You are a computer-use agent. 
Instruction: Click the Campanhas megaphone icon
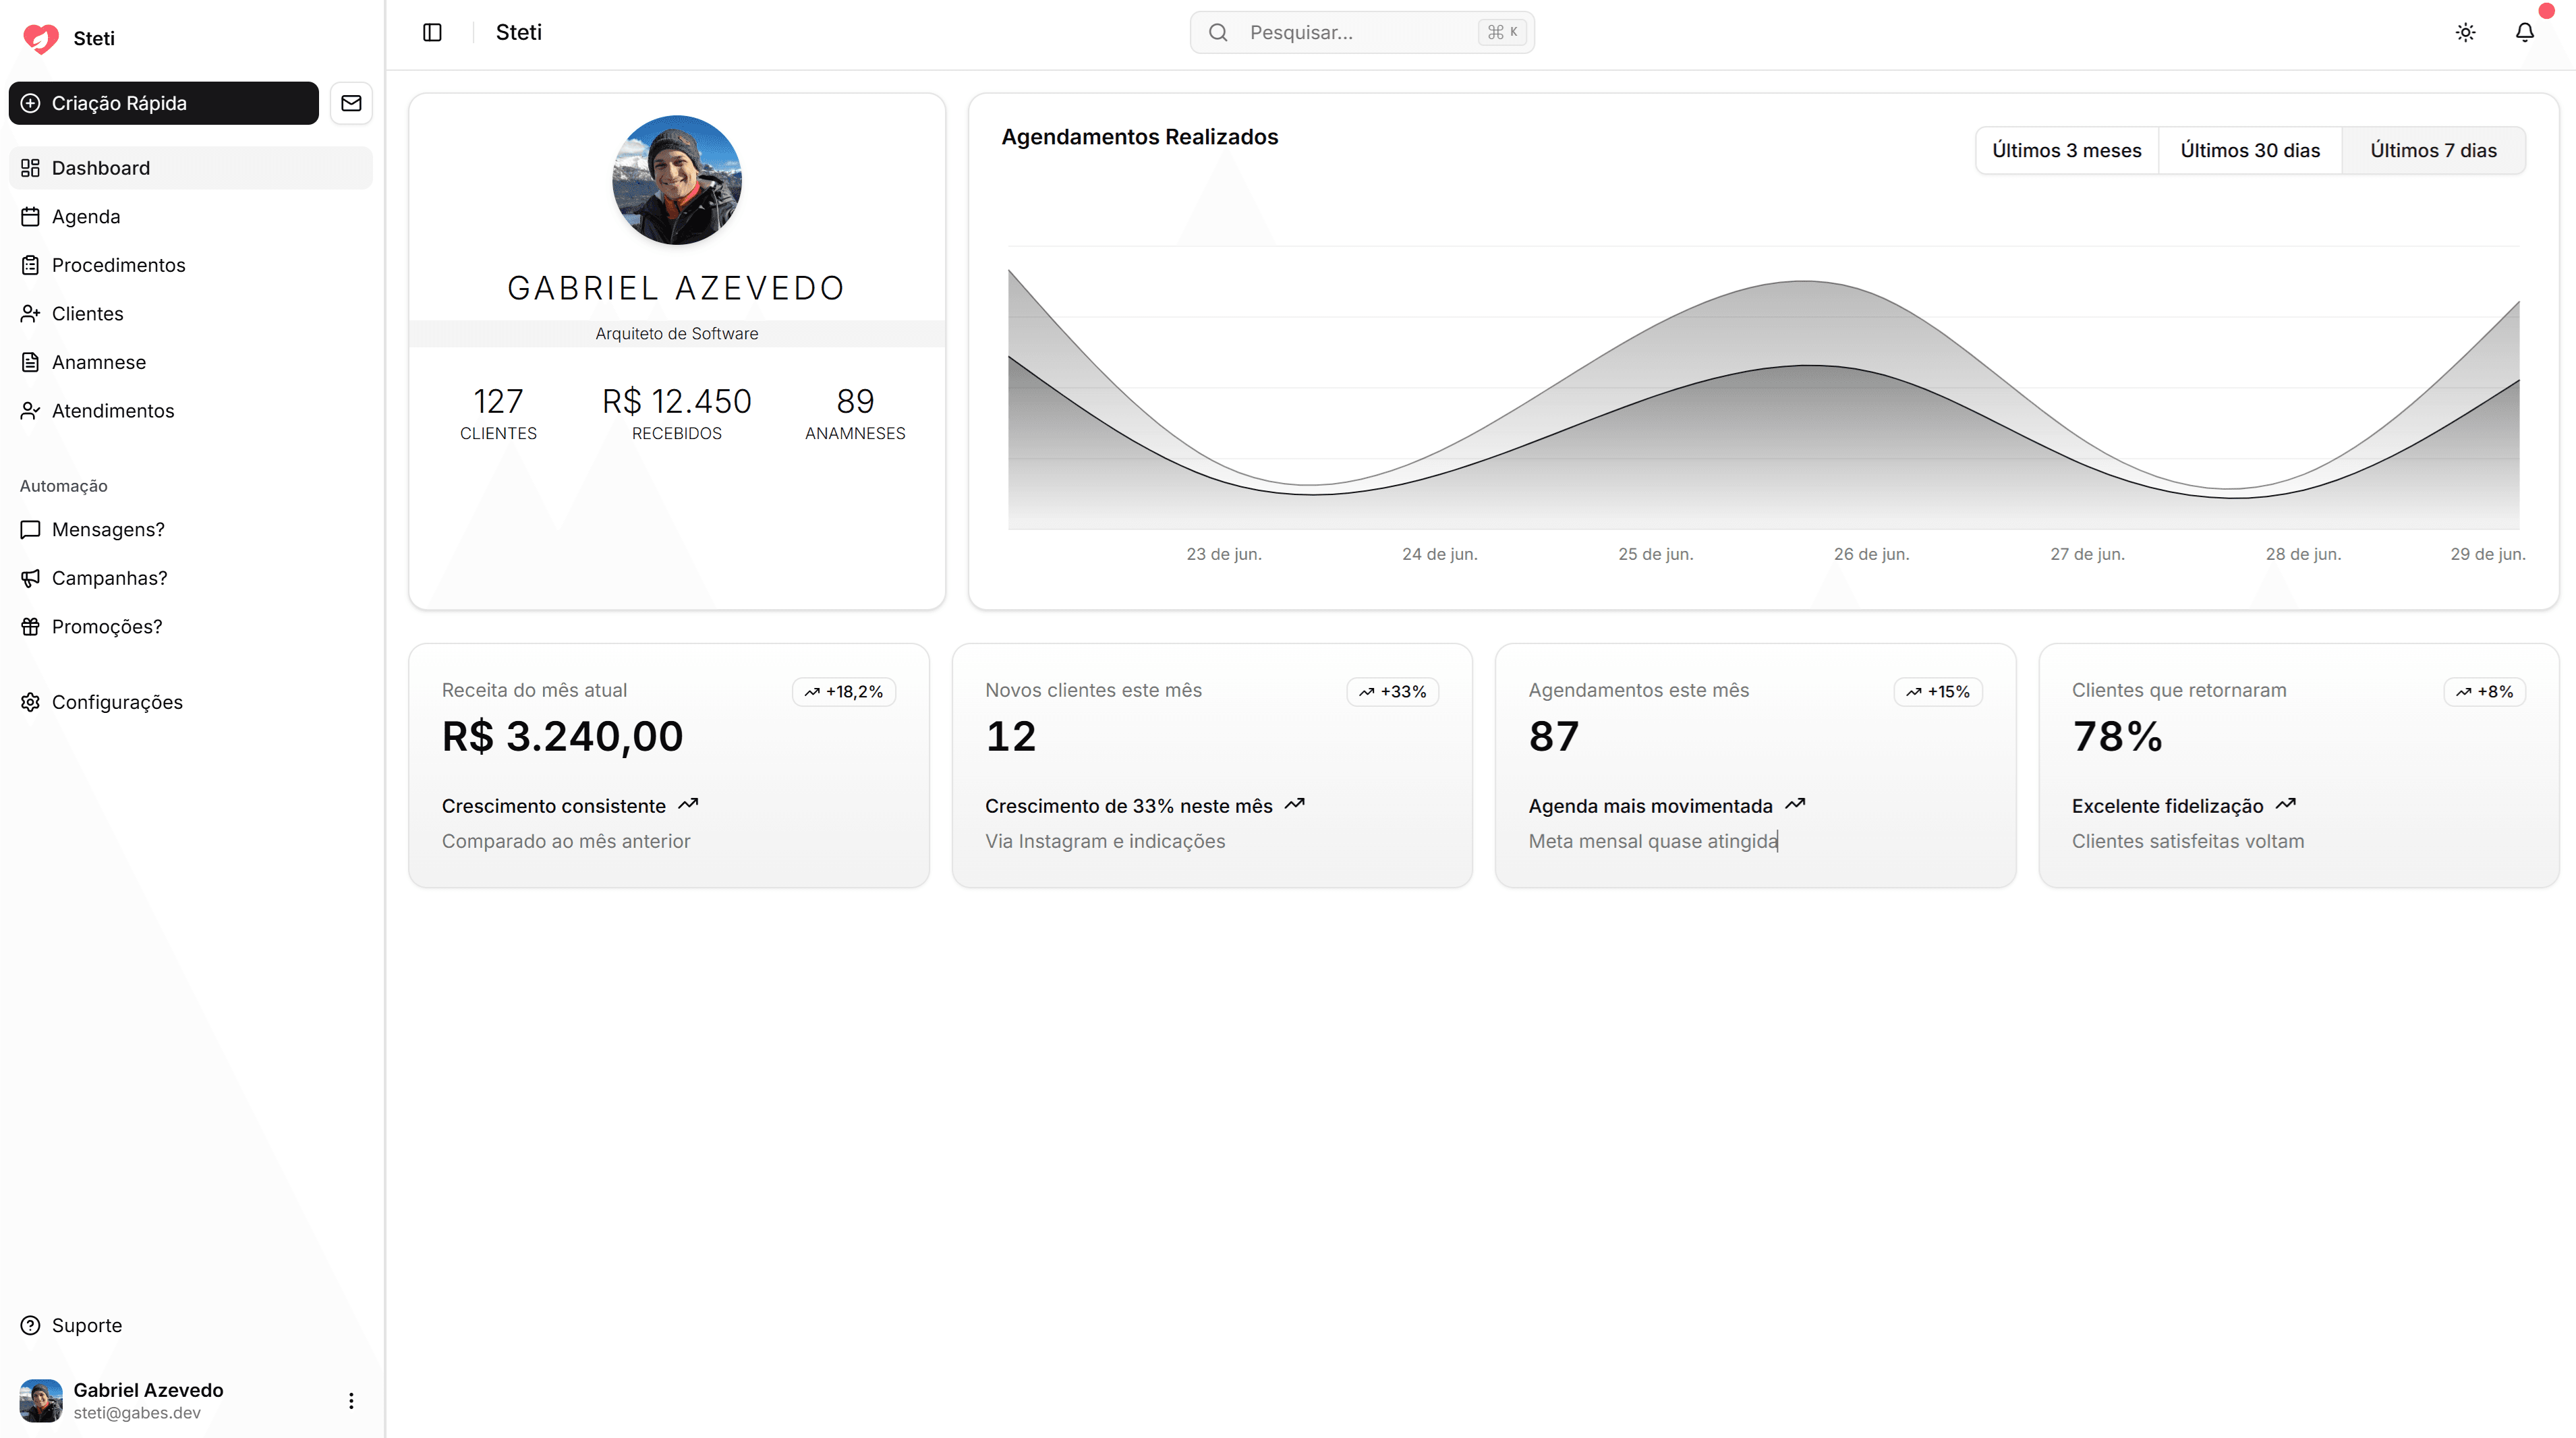(30, 578)
